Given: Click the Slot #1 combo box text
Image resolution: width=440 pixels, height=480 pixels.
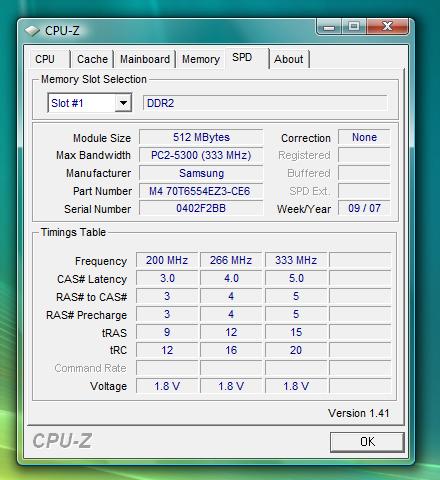Looking at the screenshot, I should tap(67, 103).
